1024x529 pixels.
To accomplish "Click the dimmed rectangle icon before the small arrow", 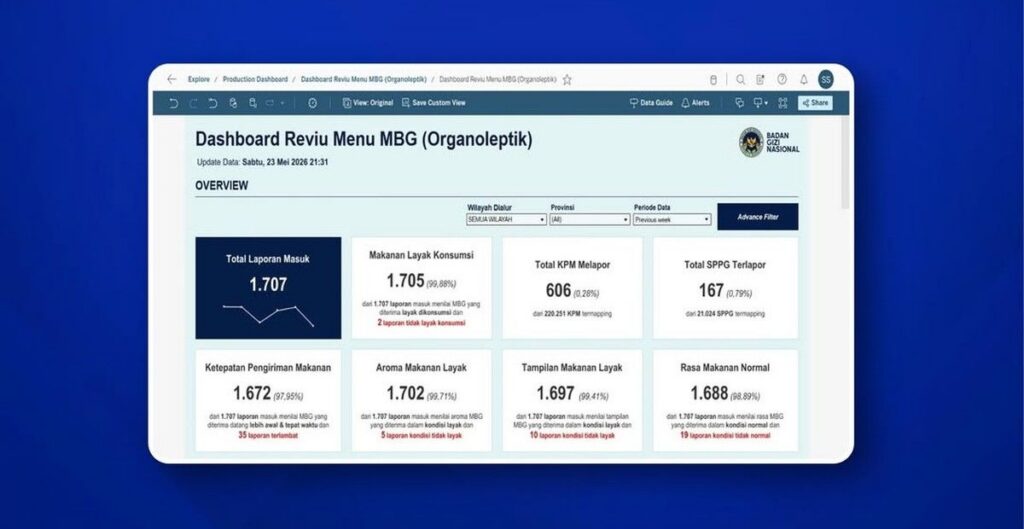I will [x=270, y=103].
